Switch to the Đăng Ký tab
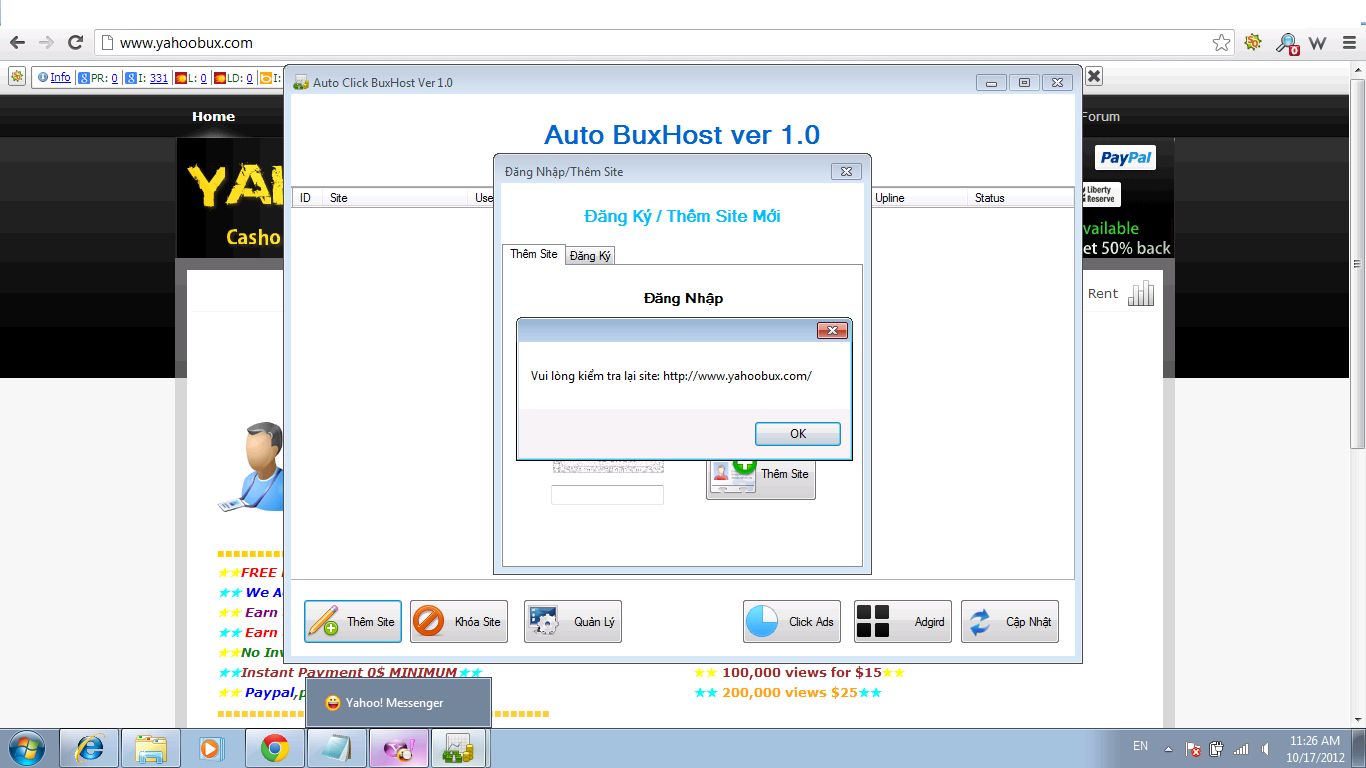The height and width of the screenshot is (768, 1366). point(590,255)
